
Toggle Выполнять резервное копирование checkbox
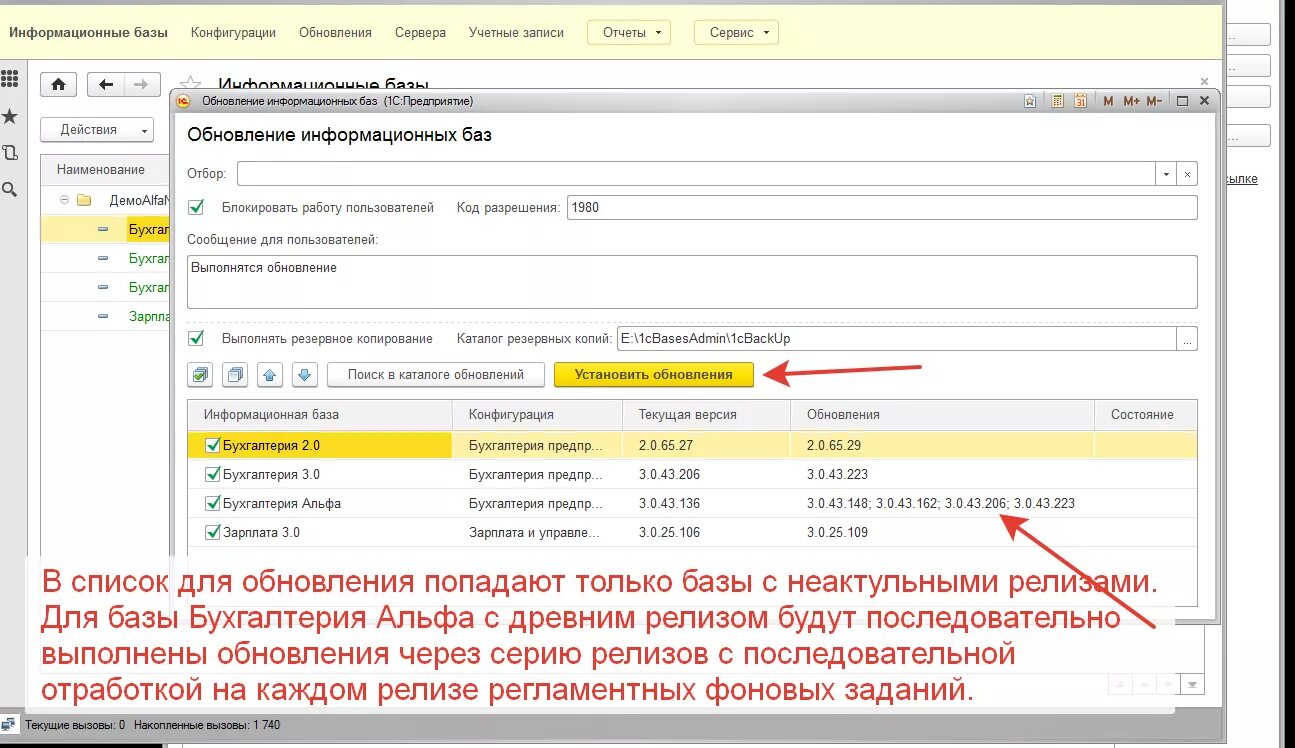click(197, 338)
